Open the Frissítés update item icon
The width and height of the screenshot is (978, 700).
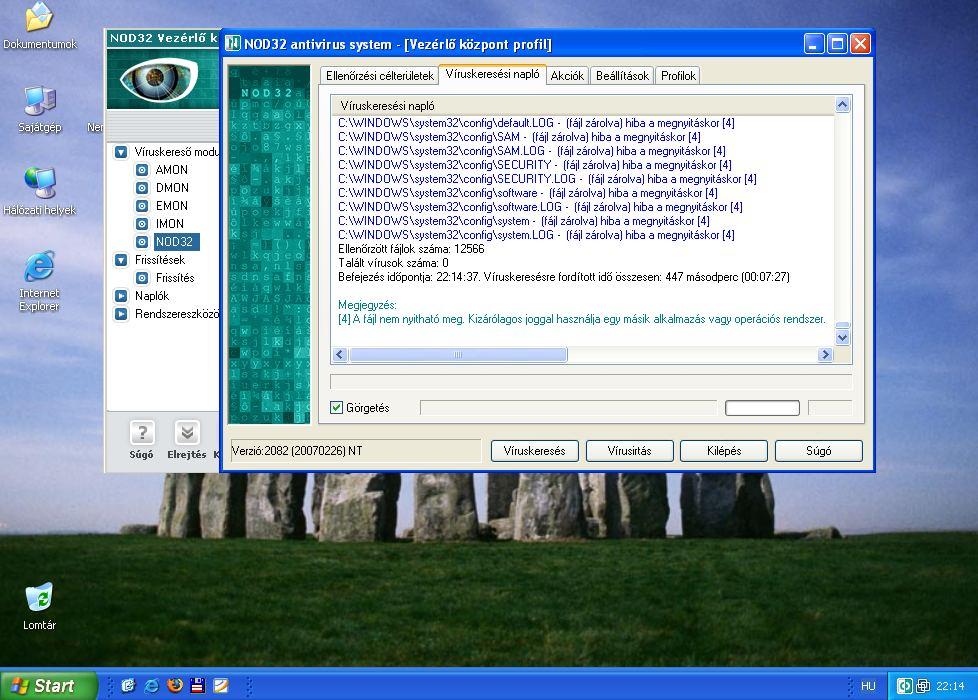[x=142, y=278]
